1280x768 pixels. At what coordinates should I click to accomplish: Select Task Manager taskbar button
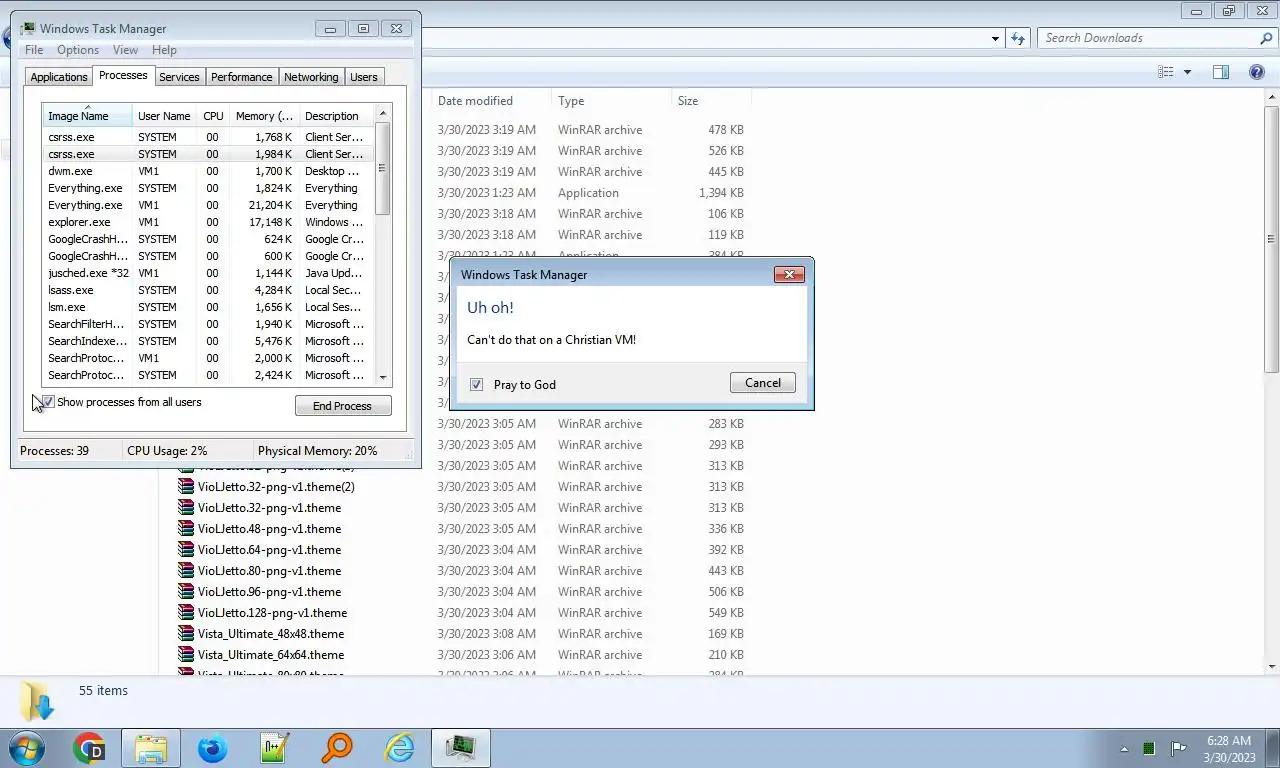coord(460,748)
